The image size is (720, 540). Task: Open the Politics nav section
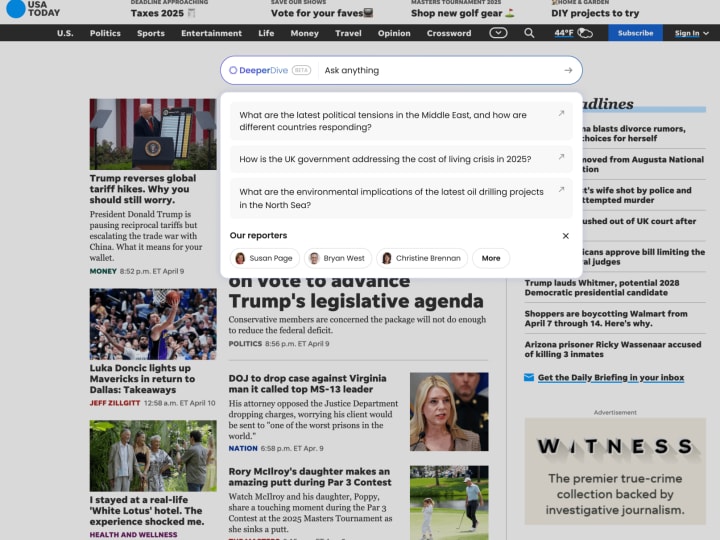point(105,33)
